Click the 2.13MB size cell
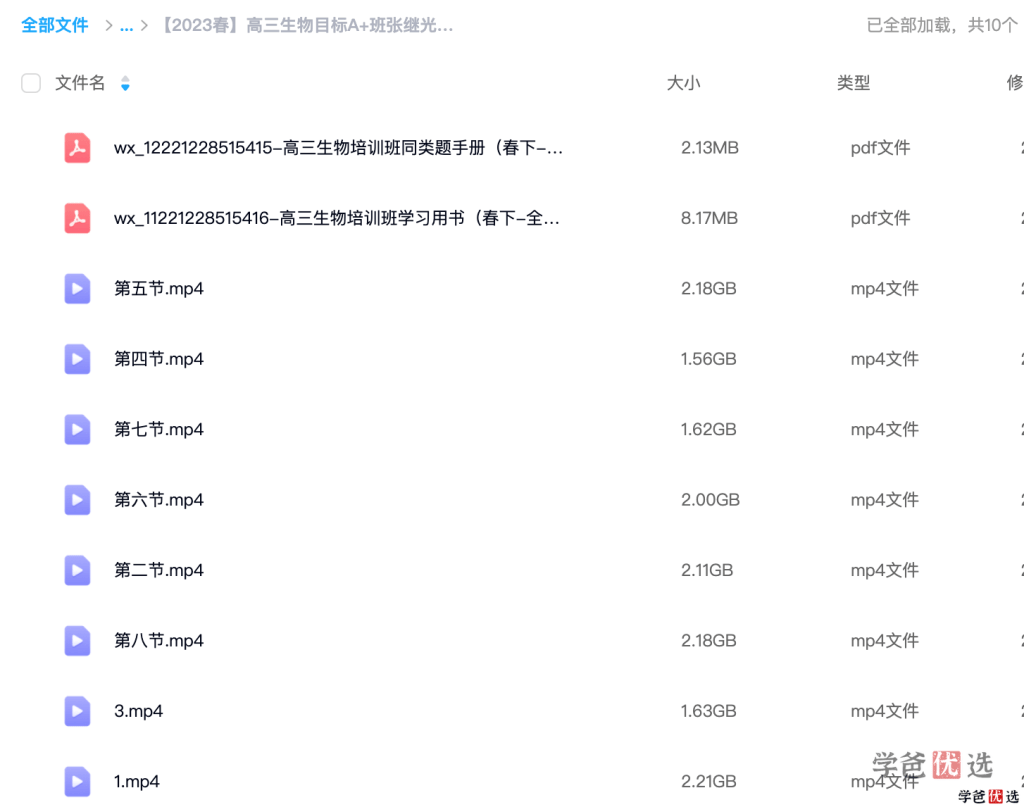Screen dimensions: 1024x807 point(710,148)
